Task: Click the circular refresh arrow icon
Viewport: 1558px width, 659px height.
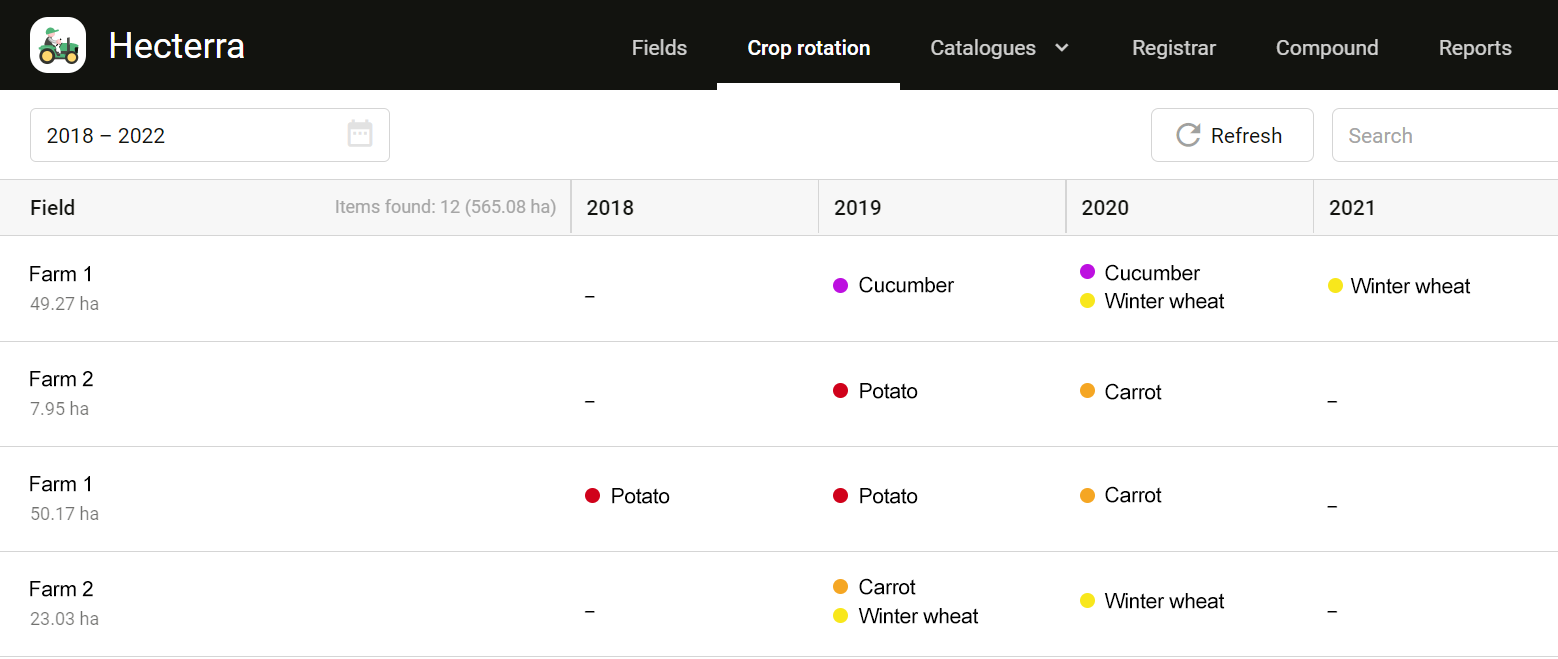Action: [x=1188, y=135]
